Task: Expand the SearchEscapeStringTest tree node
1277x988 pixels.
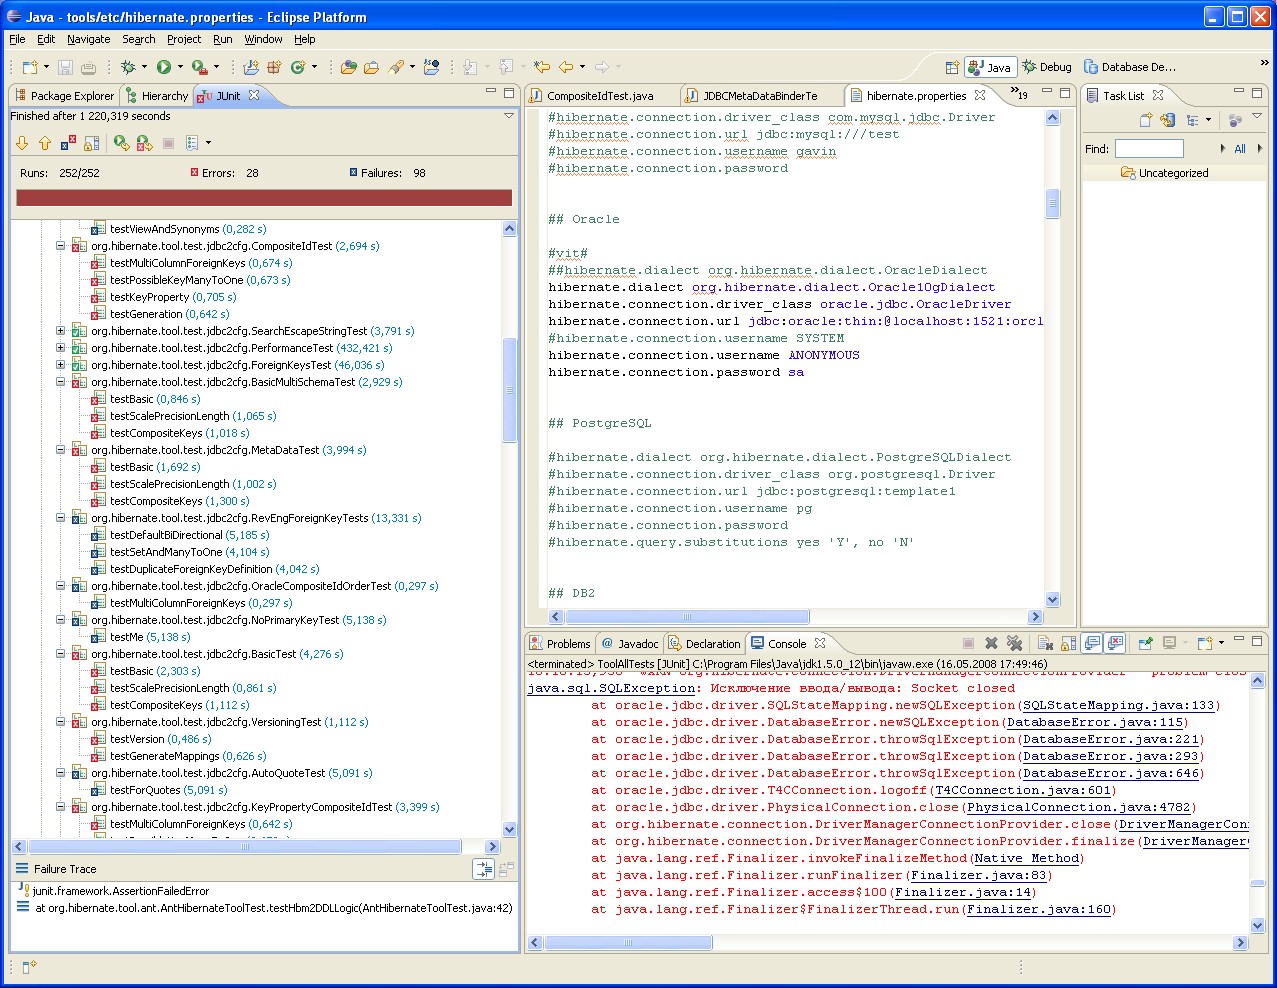Action: coord(60,331)
